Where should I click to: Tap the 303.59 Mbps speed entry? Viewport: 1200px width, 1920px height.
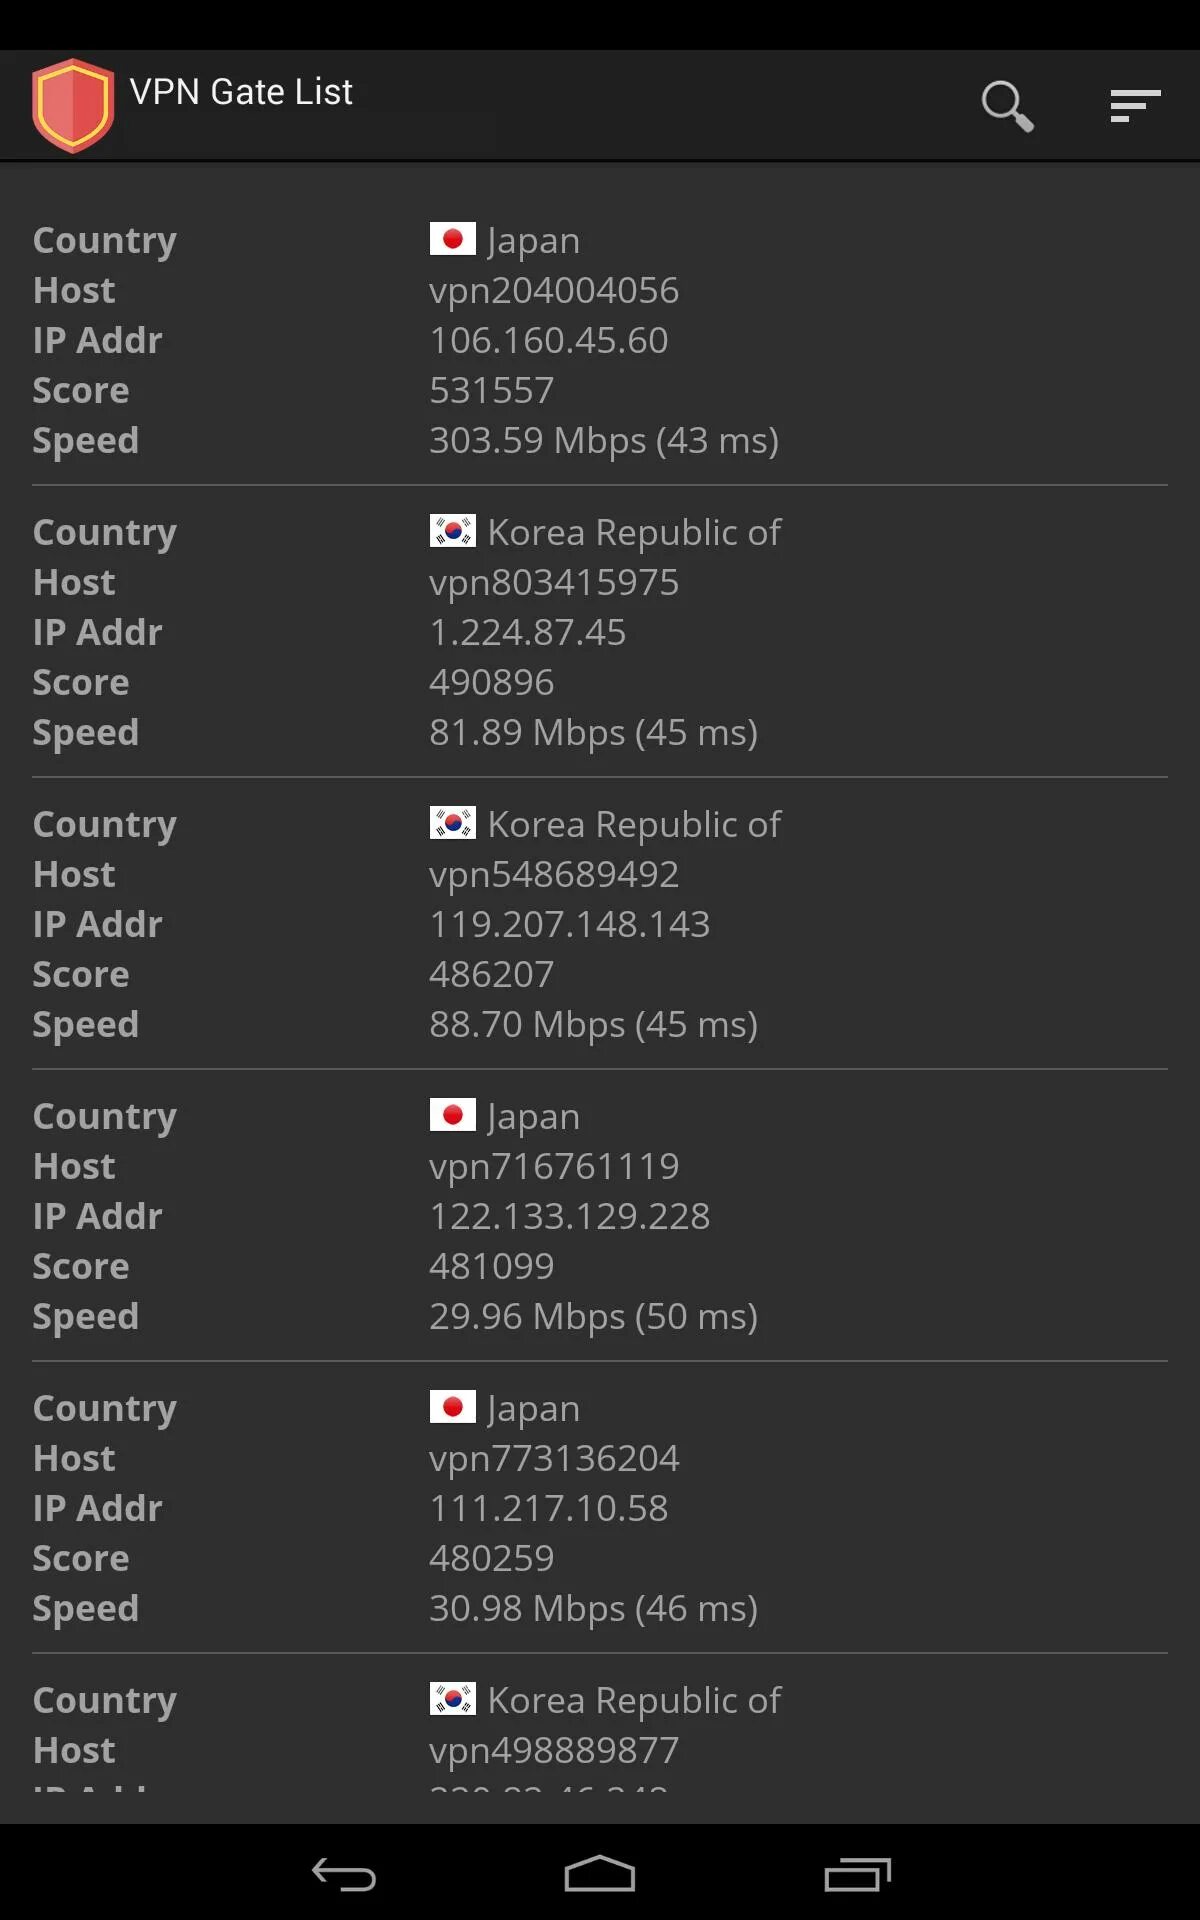603,440
